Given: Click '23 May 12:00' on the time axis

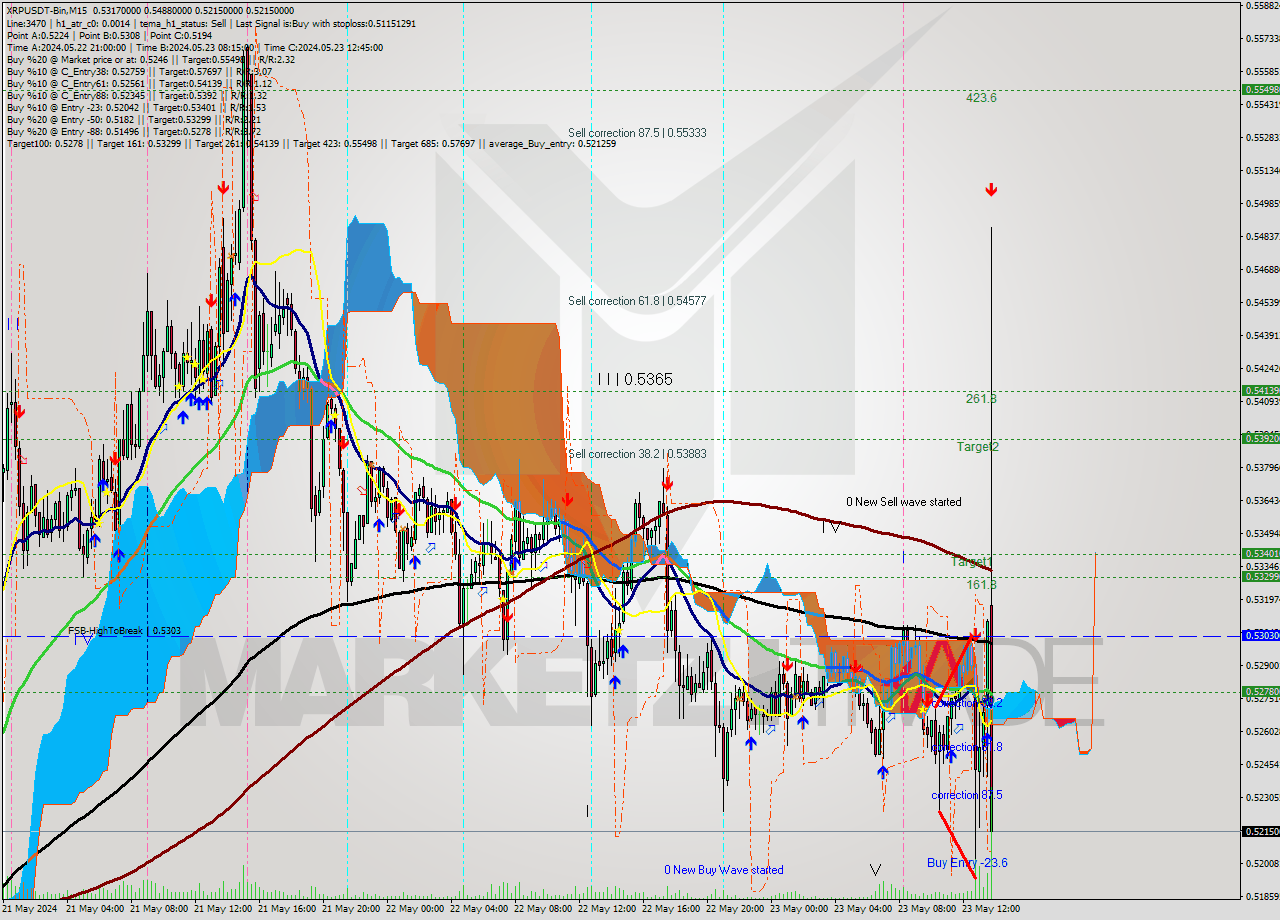Looking at the screenshot, I should tap(991, 909).
